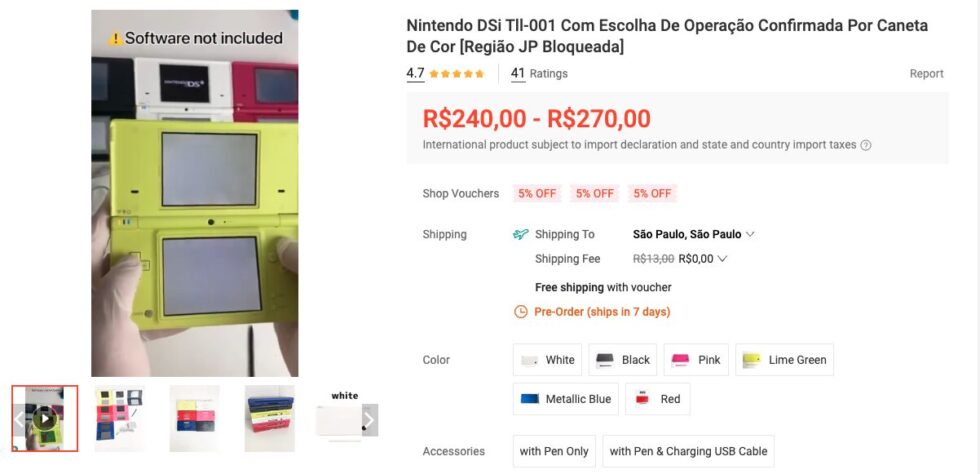980x474 pixels.
Task: Expand the shipping fee details chevron
Action: coord(723,259)
